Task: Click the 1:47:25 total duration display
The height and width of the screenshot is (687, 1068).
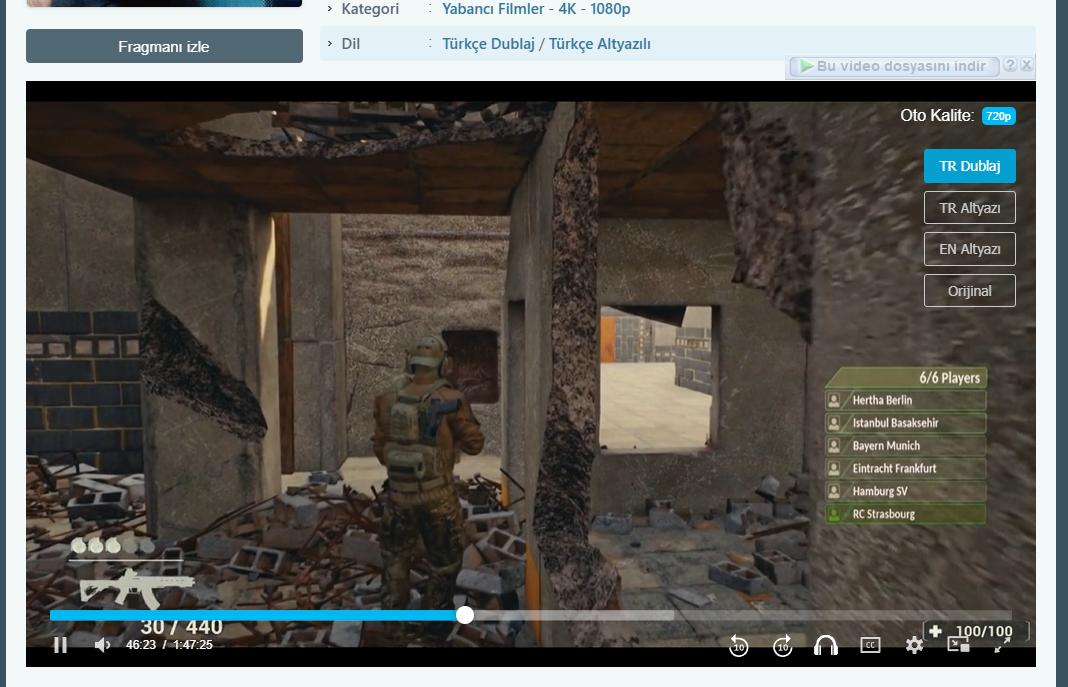Action: pyautogui.click(x=193, y=645)
